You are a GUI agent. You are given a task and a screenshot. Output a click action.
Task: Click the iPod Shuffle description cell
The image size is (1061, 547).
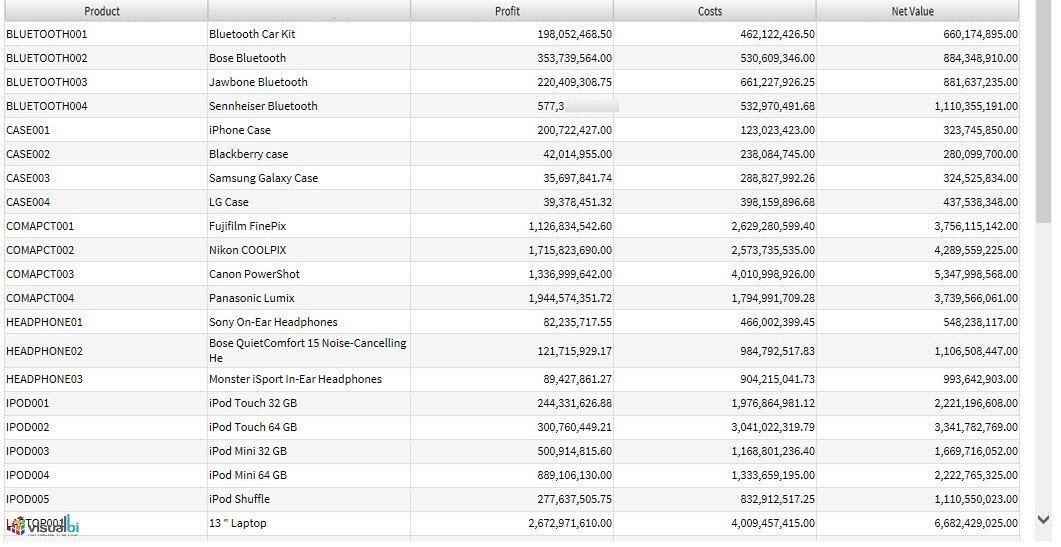(239, 499)
